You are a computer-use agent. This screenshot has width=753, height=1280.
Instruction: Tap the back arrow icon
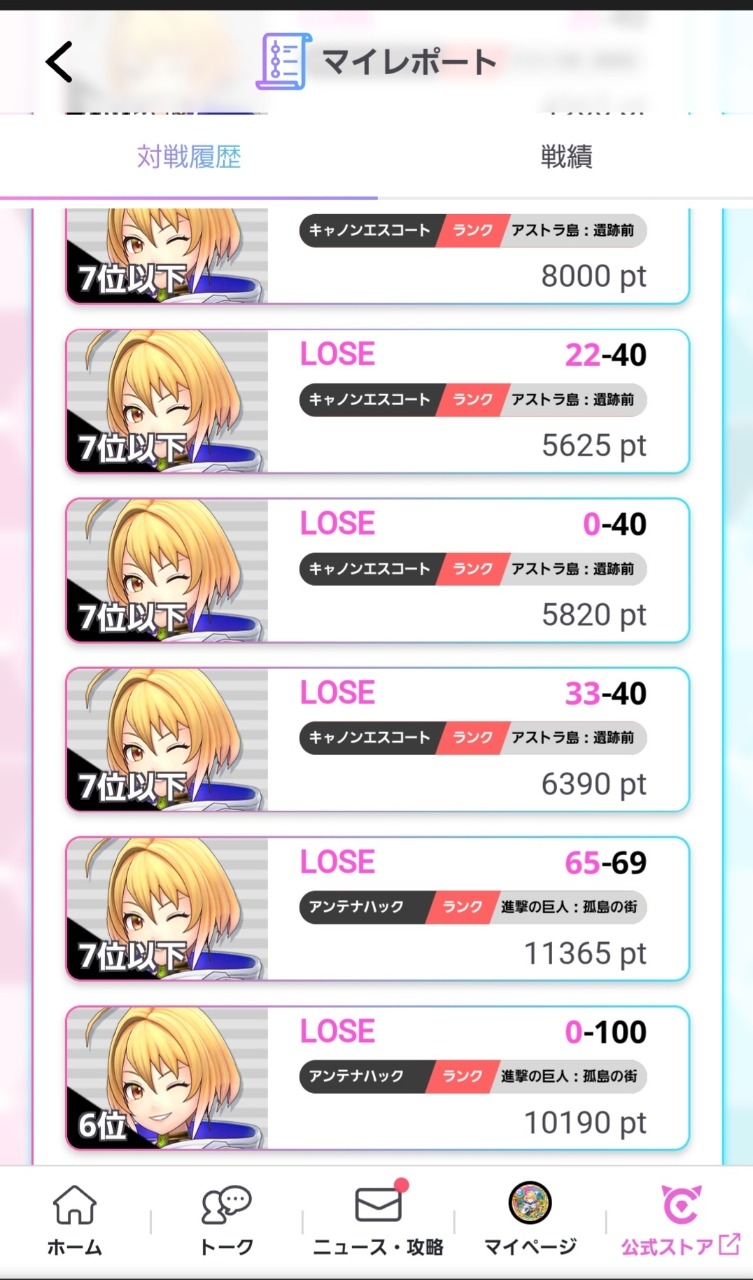click(x=59, y=62)
